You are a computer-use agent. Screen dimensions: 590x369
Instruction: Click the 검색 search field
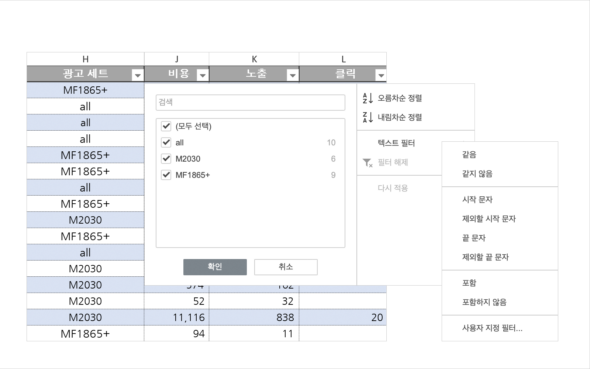click(x=250, y=102)
